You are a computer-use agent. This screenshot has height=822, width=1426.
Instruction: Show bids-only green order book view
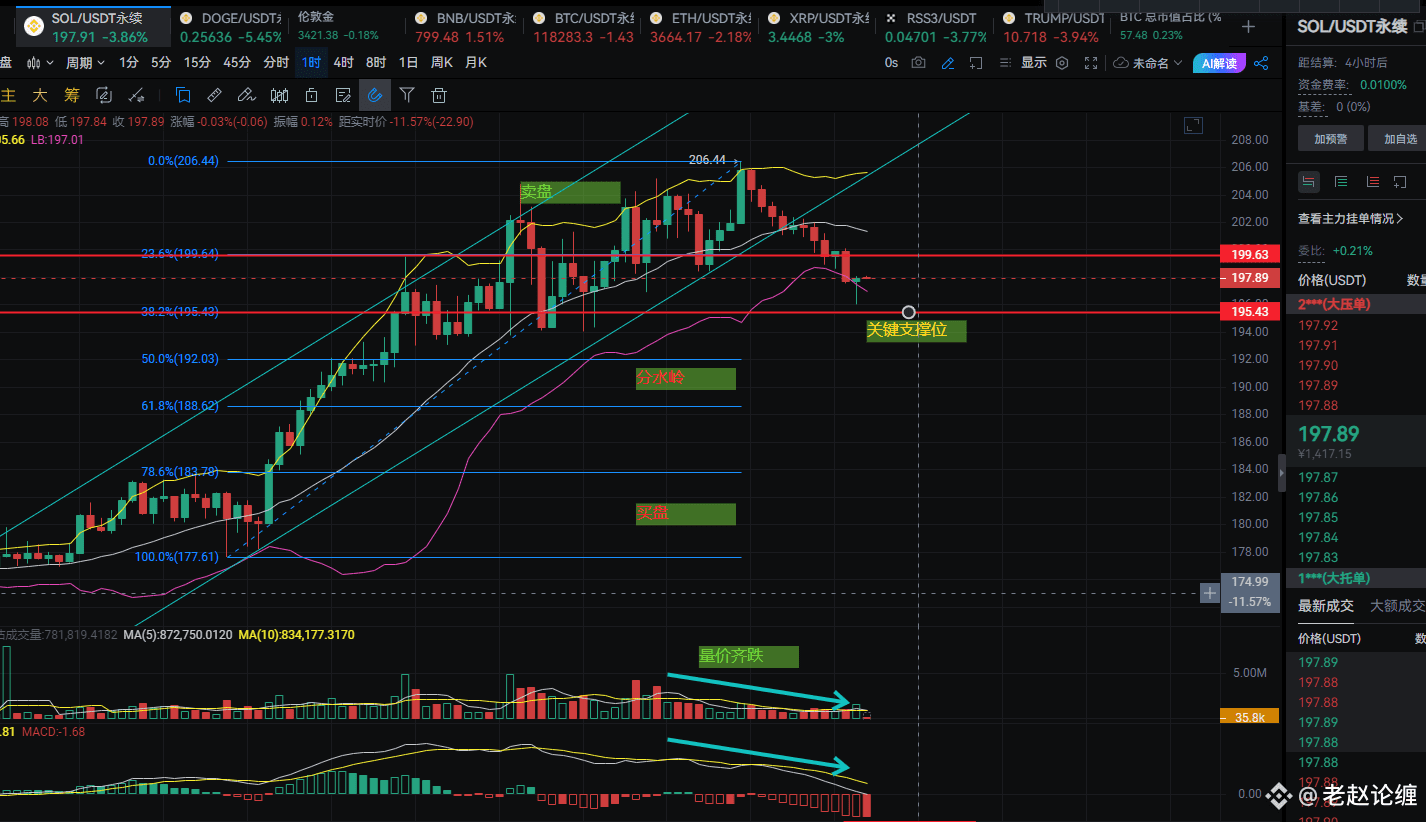click(x=1341, y=182)
